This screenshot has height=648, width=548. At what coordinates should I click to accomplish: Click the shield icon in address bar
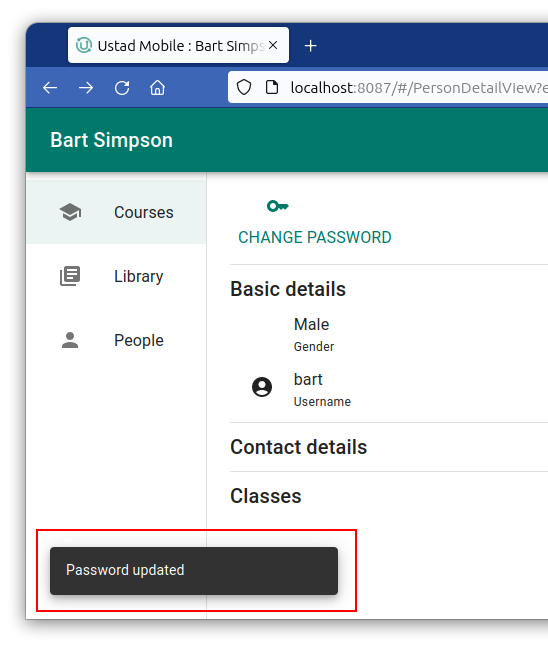[x=244, y=87]
